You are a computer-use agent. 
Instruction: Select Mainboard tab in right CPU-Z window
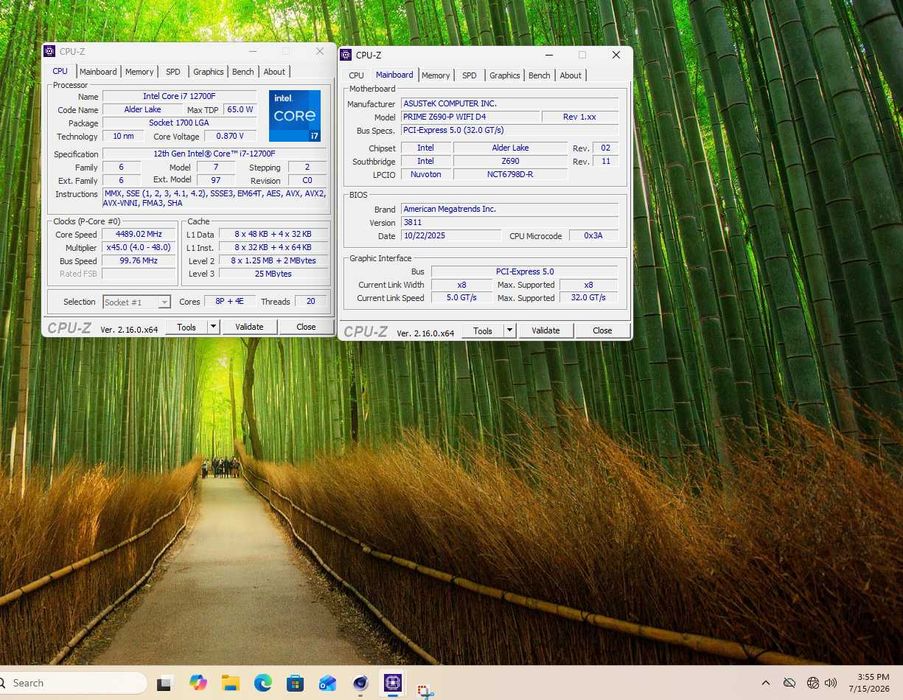[x=394, y=74]
